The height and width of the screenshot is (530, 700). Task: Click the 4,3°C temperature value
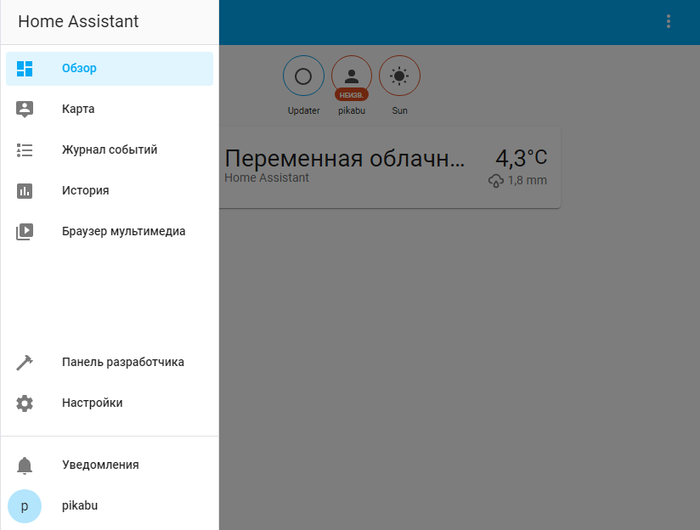point(521,158)
